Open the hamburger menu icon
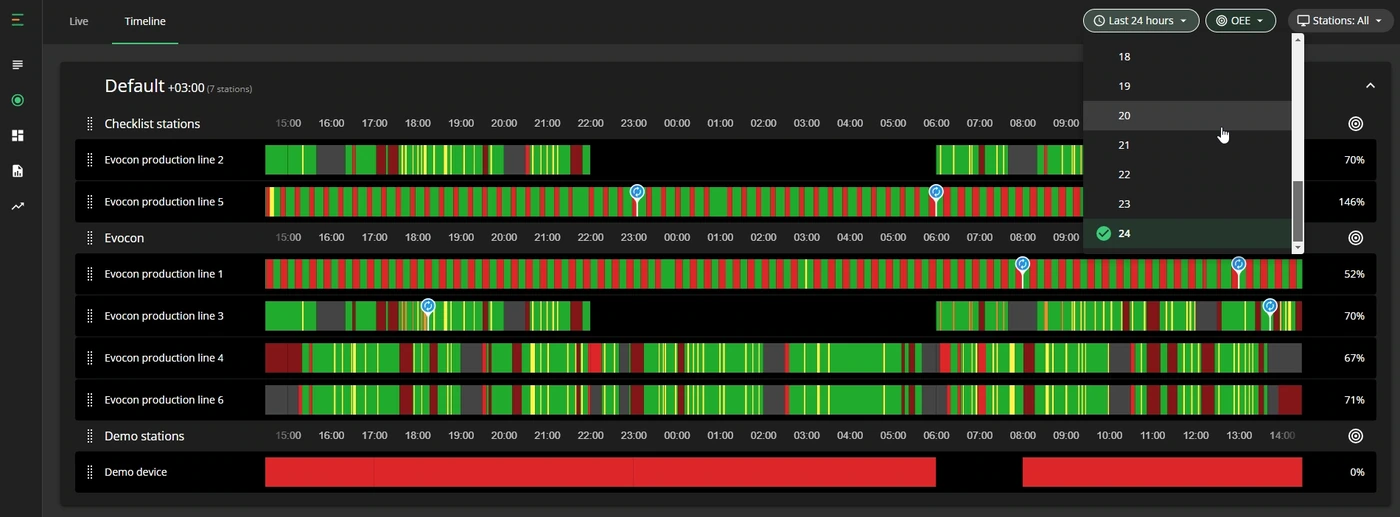1400x517 pixels. tap(17, 20)
